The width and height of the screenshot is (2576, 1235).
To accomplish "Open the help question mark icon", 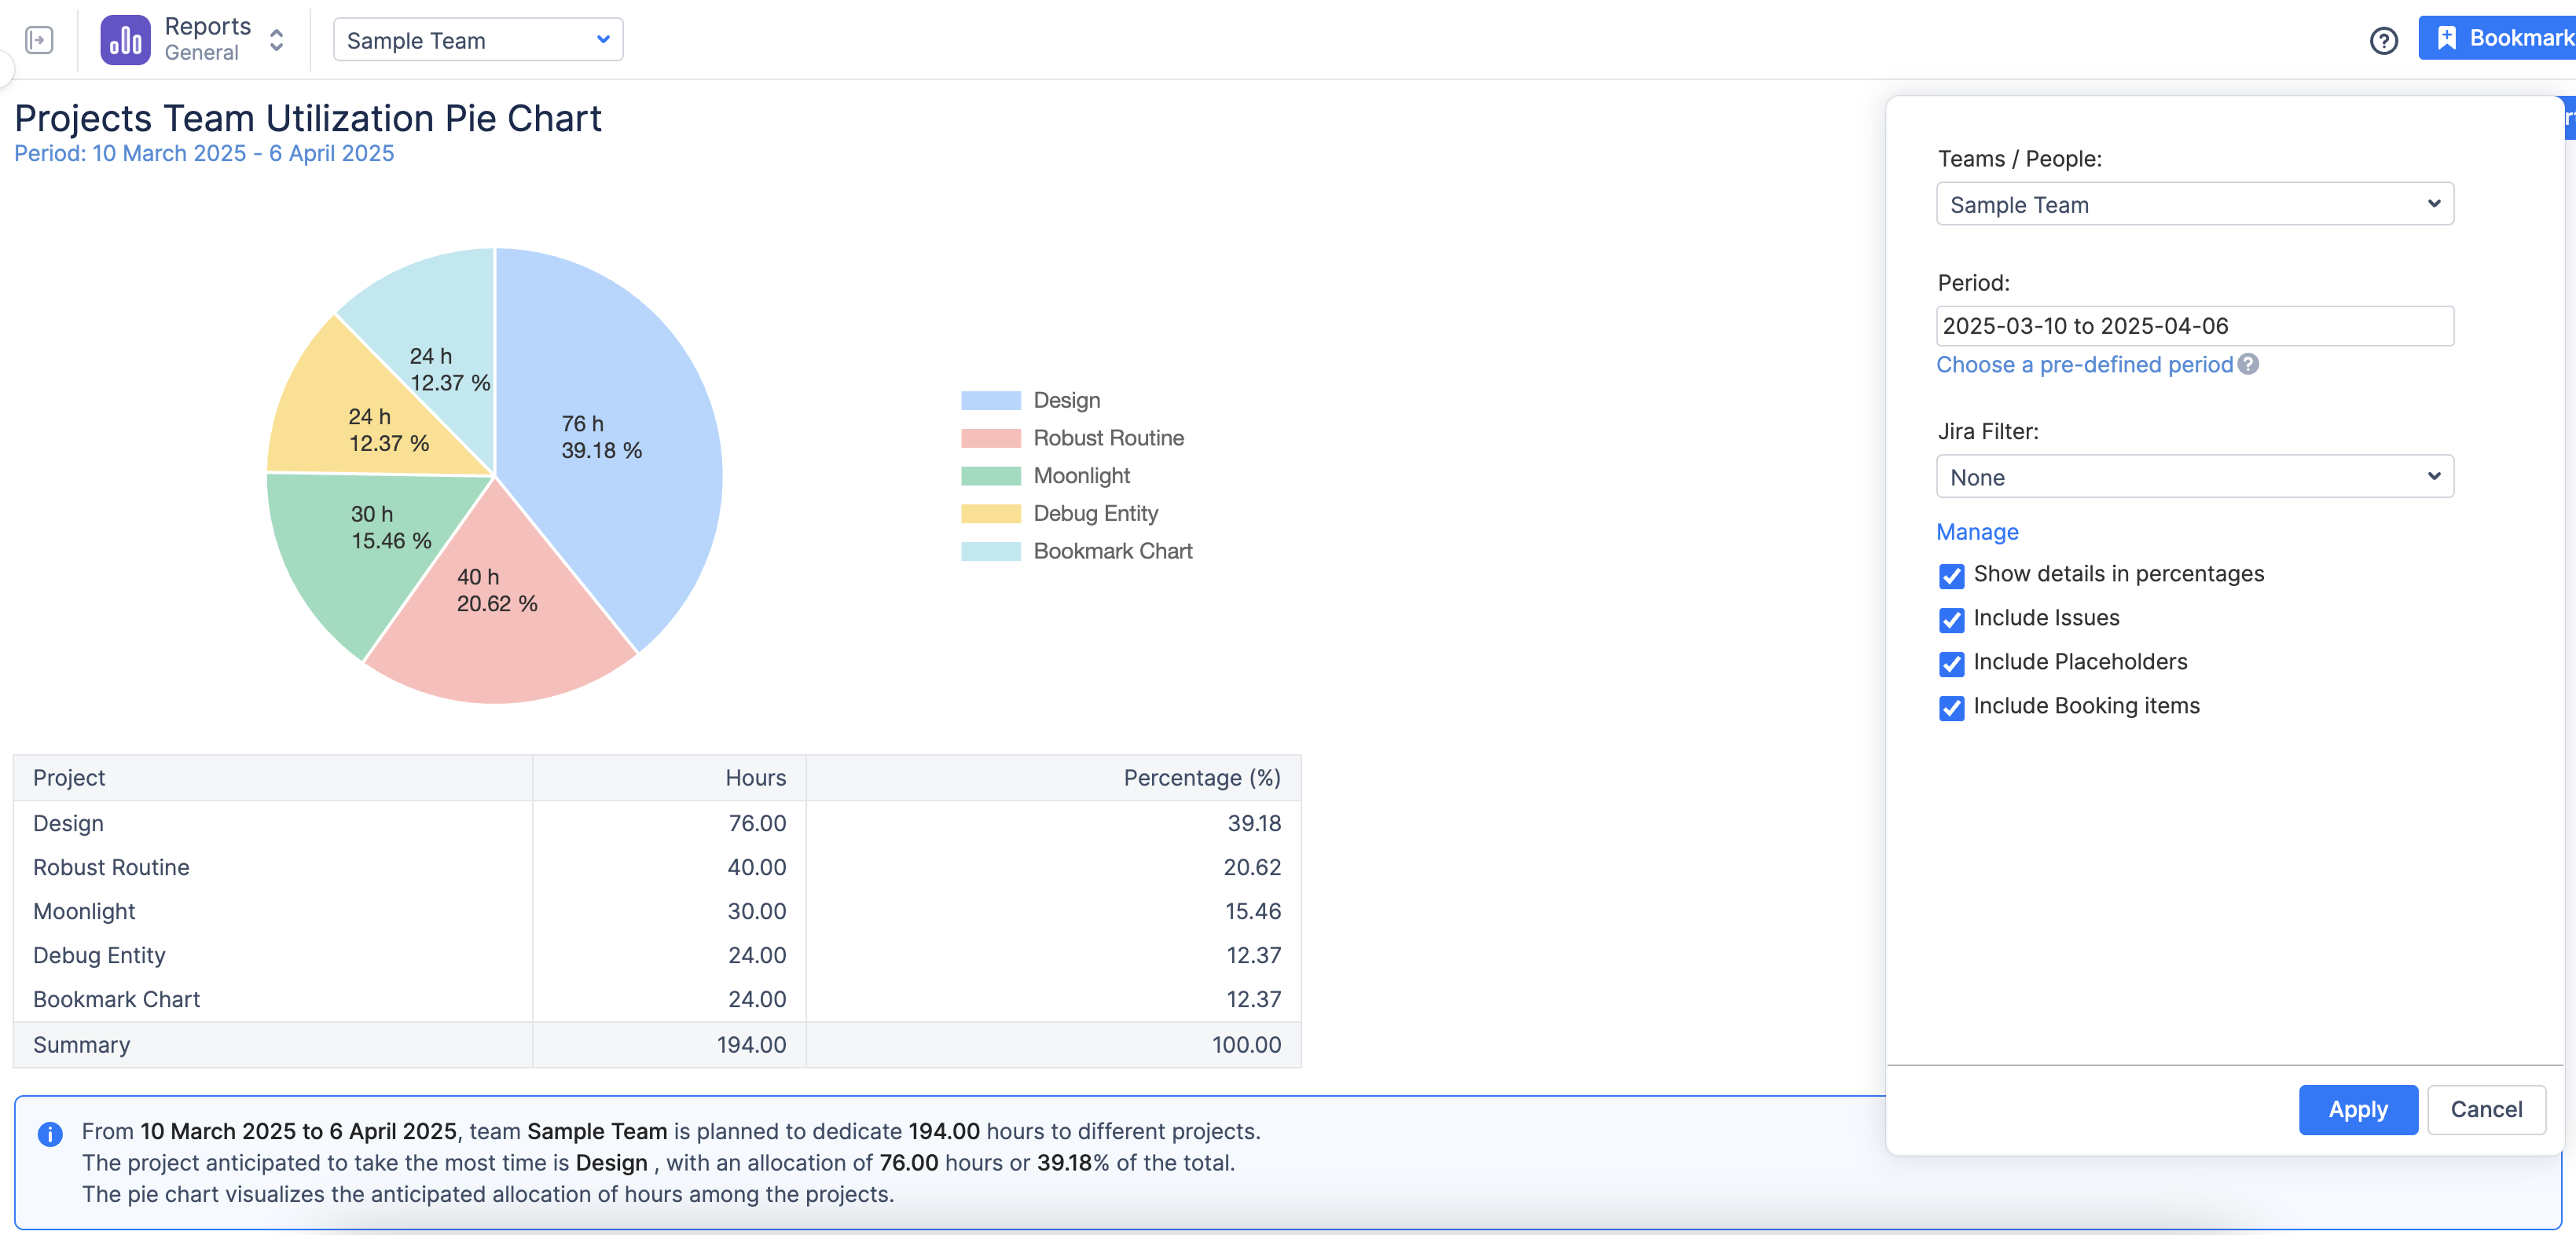I will (x=2383, y=41).
